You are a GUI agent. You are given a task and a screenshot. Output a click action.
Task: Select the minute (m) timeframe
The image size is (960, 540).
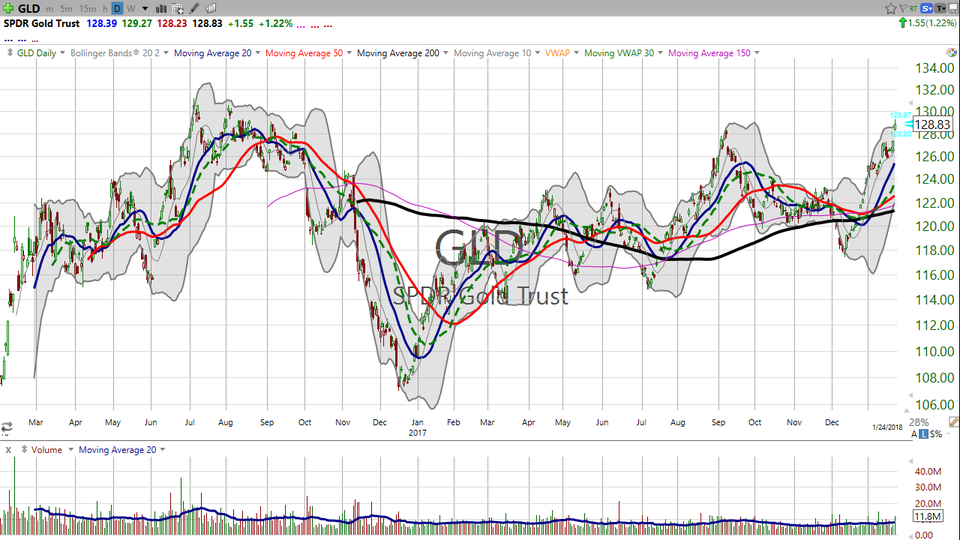tap(50, 9)
